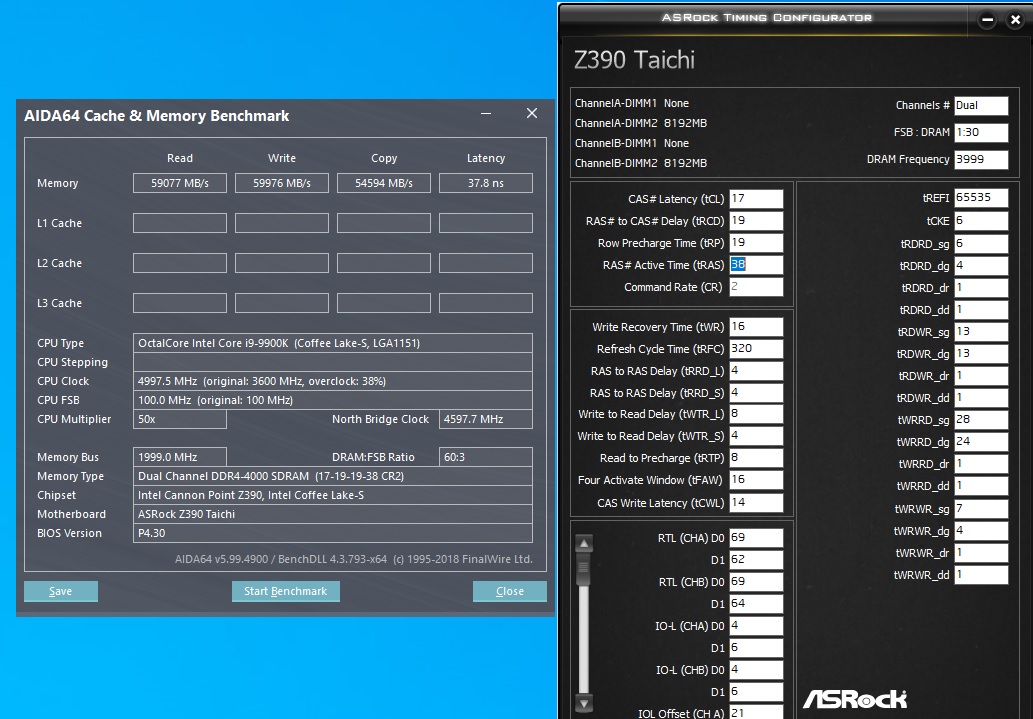
Task: Click the Memory Copy result 54594 MB/s
Action: [x=384, y=183]
